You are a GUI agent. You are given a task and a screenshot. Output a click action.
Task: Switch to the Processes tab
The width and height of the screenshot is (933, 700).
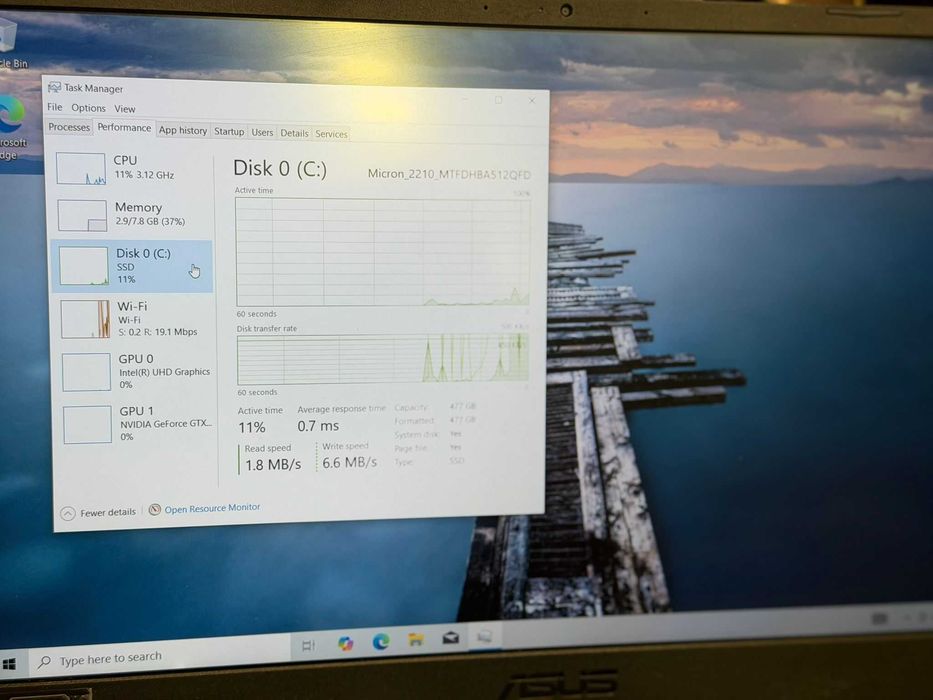69,127
